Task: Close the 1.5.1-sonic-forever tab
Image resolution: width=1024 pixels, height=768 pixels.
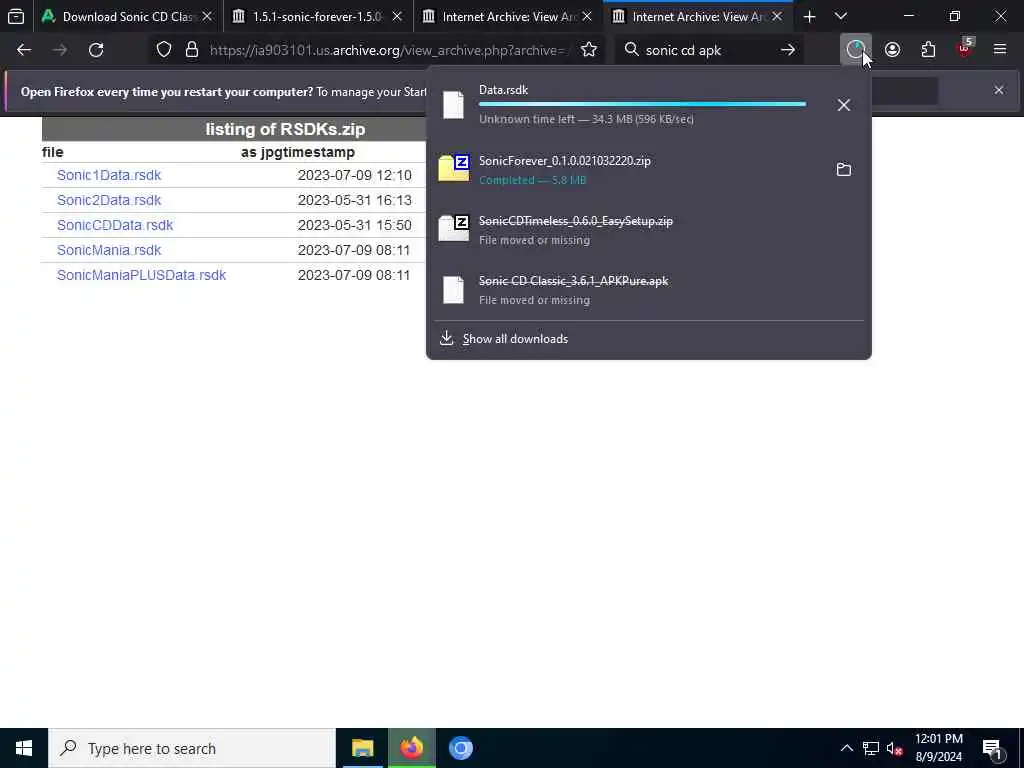Action: [x=397, y=17]
